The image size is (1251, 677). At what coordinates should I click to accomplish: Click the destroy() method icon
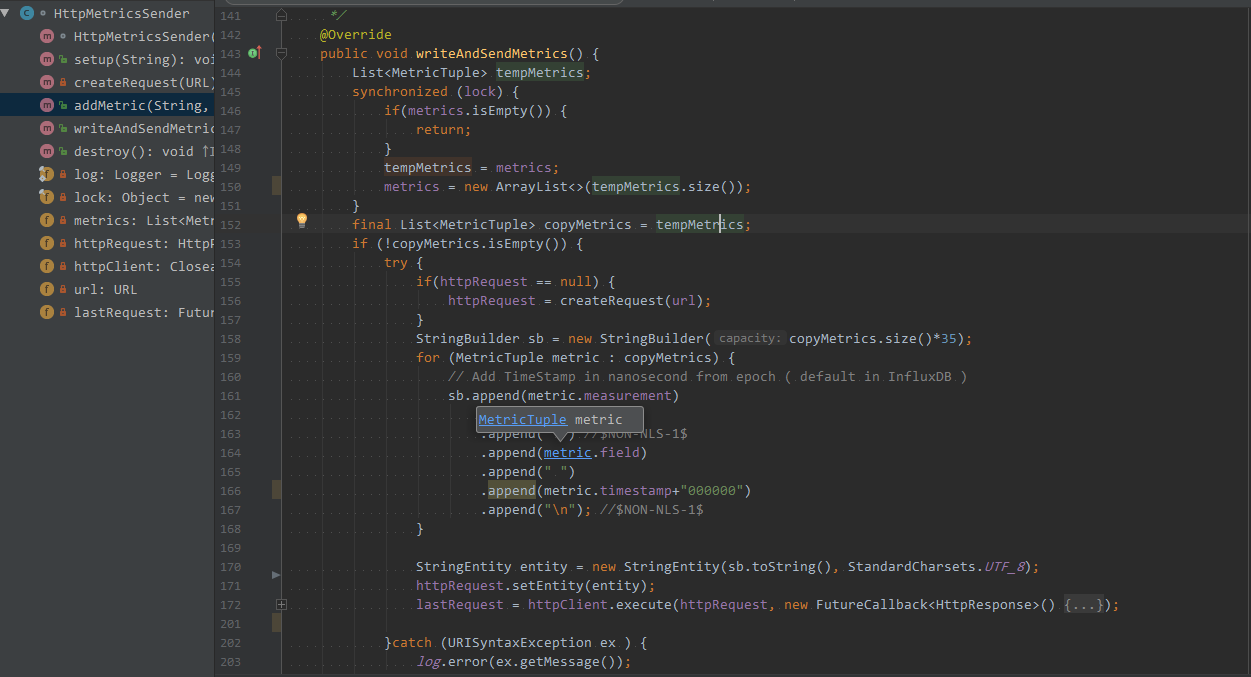click(x=46, y=151)
